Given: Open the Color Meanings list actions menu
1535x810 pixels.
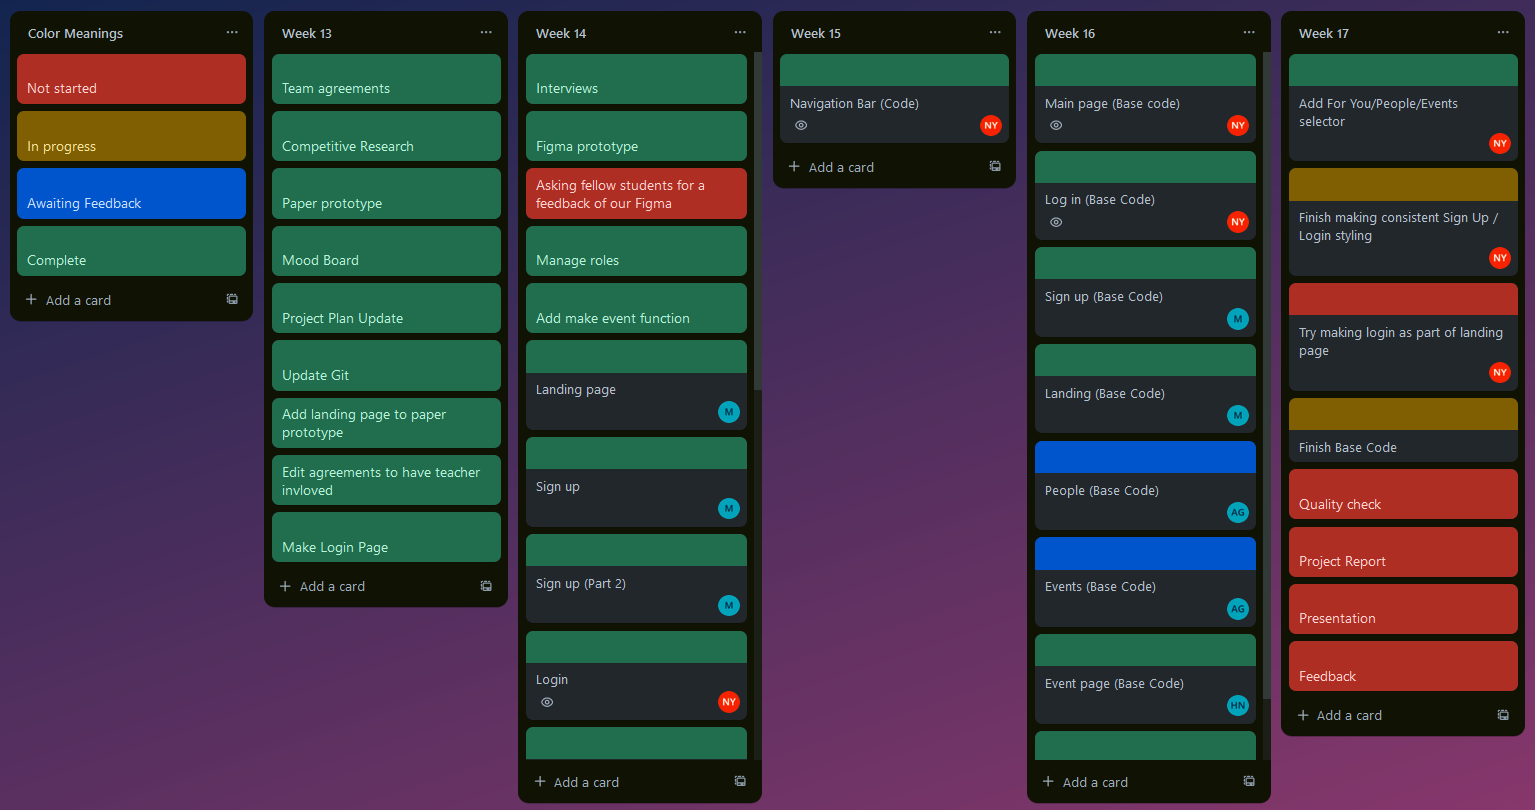Looking at the screenshot, I should pyautogui.click(x=232, y=31).
